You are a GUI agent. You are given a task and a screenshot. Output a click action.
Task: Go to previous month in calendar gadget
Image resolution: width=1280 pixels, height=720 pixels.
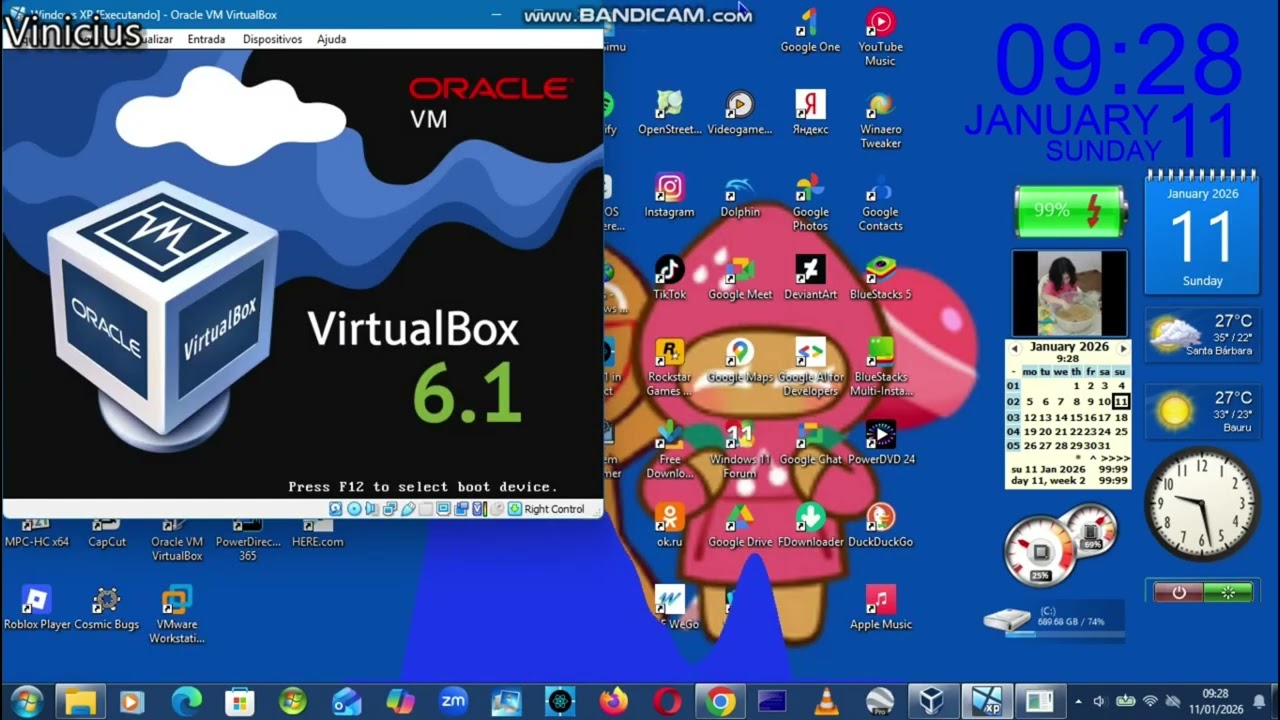[x=1014, y=348]
